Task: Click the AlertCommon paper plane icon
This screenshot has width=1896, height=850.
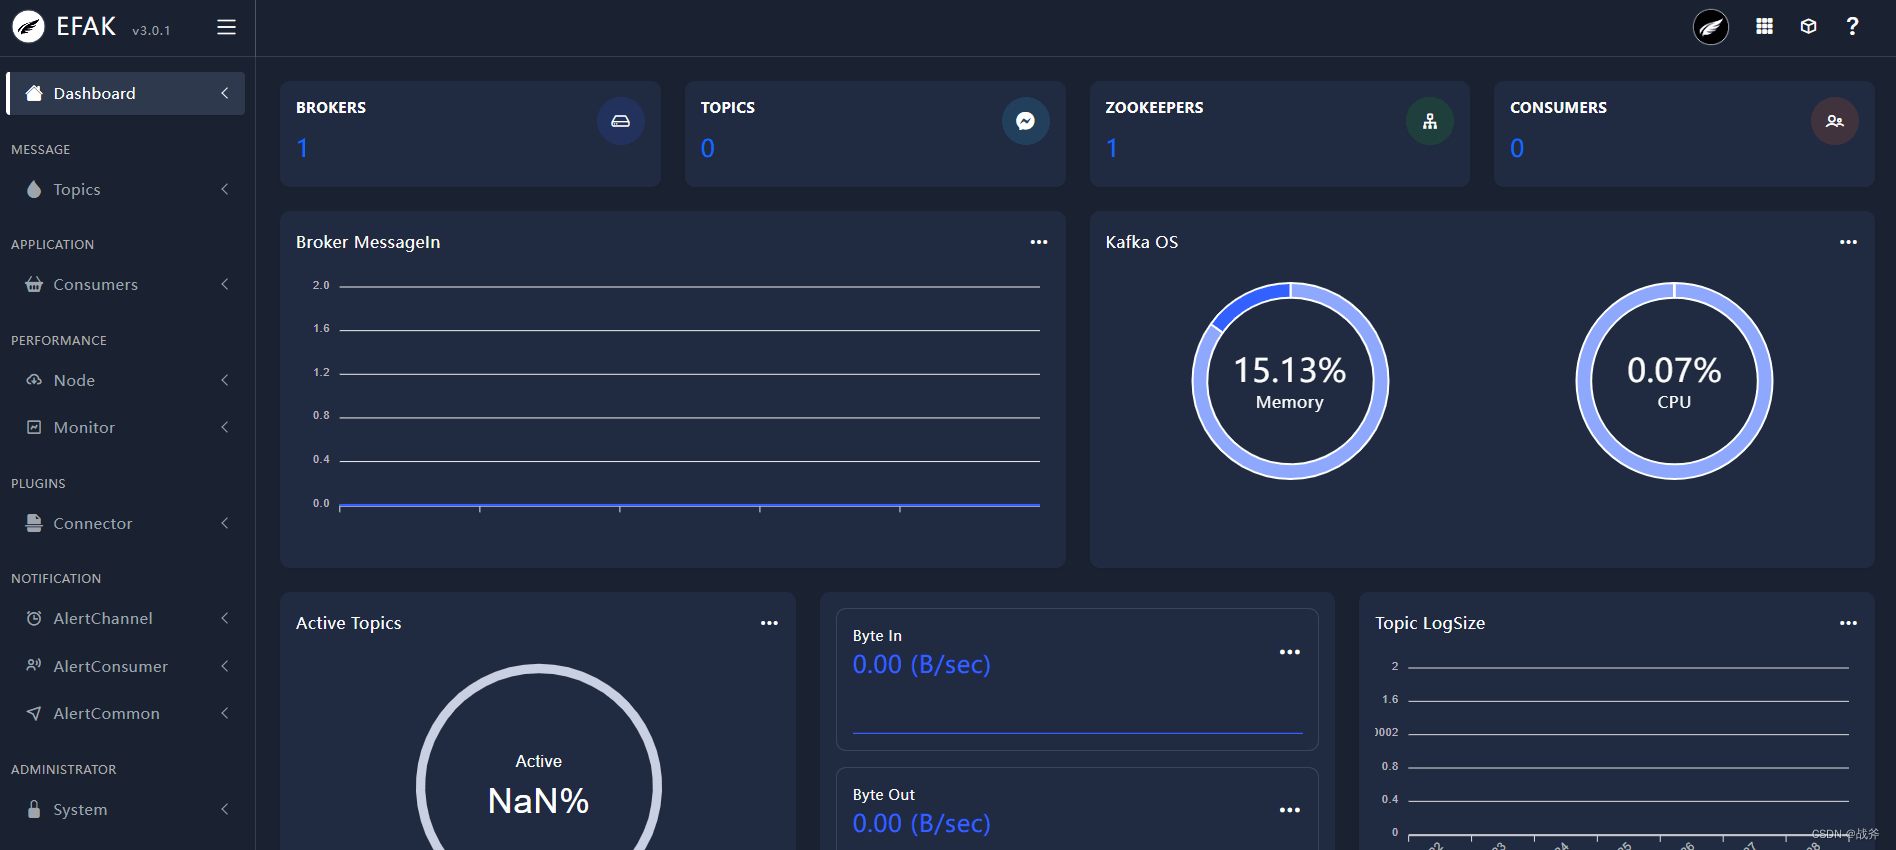Action: point(34,713)
